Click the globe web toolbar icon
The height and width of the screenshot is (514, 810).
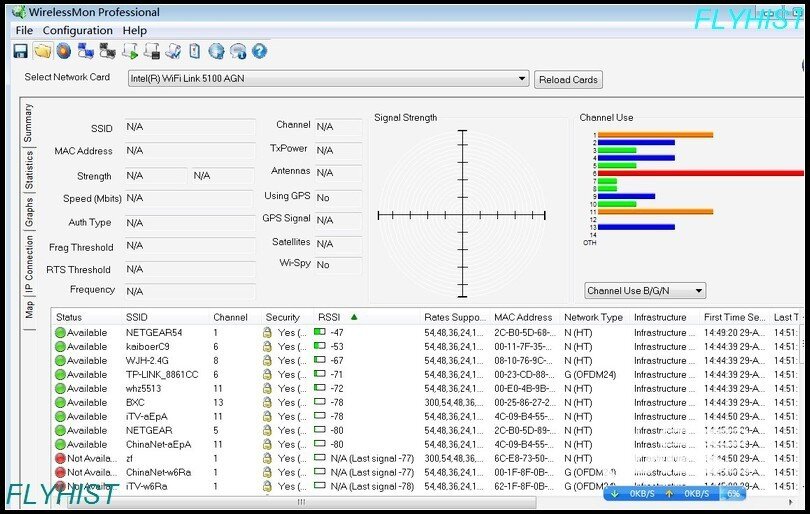216,51
